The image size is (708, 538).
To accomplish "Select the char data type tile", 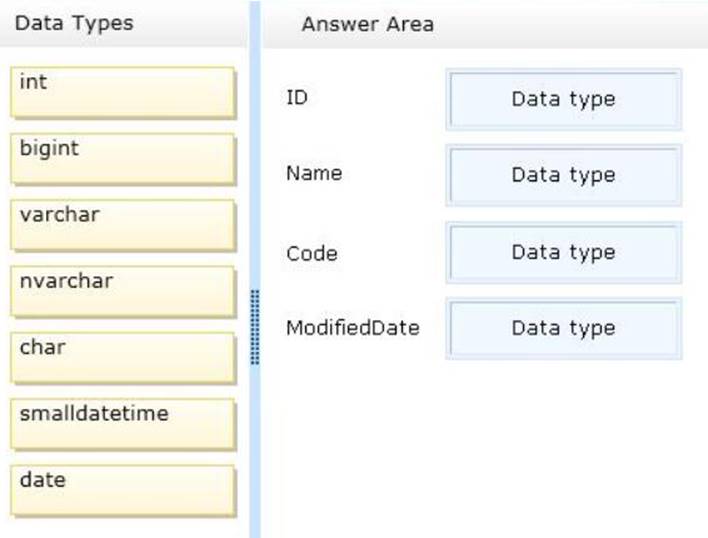I will pos(123,358).
